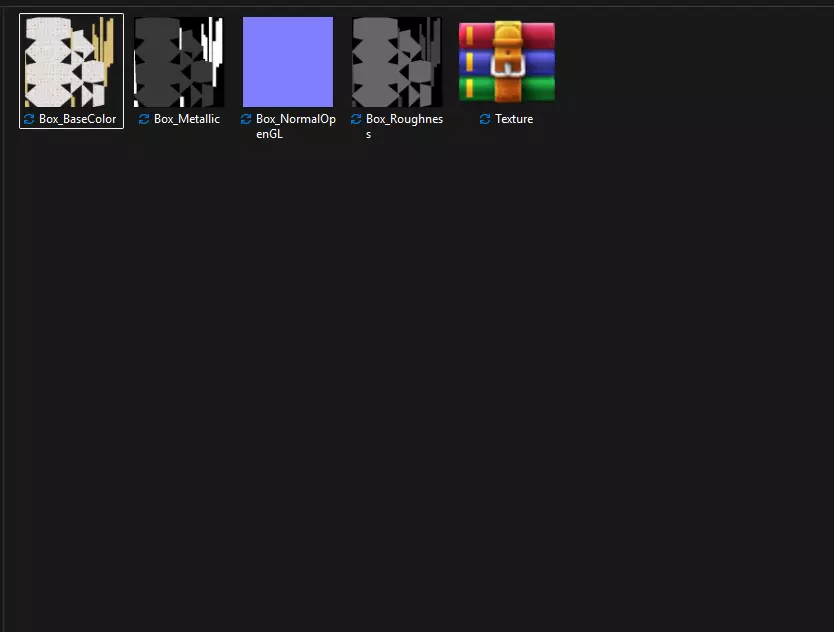Select the Box_NormalOpenGL purple thumbnail

tap(288, 62)
